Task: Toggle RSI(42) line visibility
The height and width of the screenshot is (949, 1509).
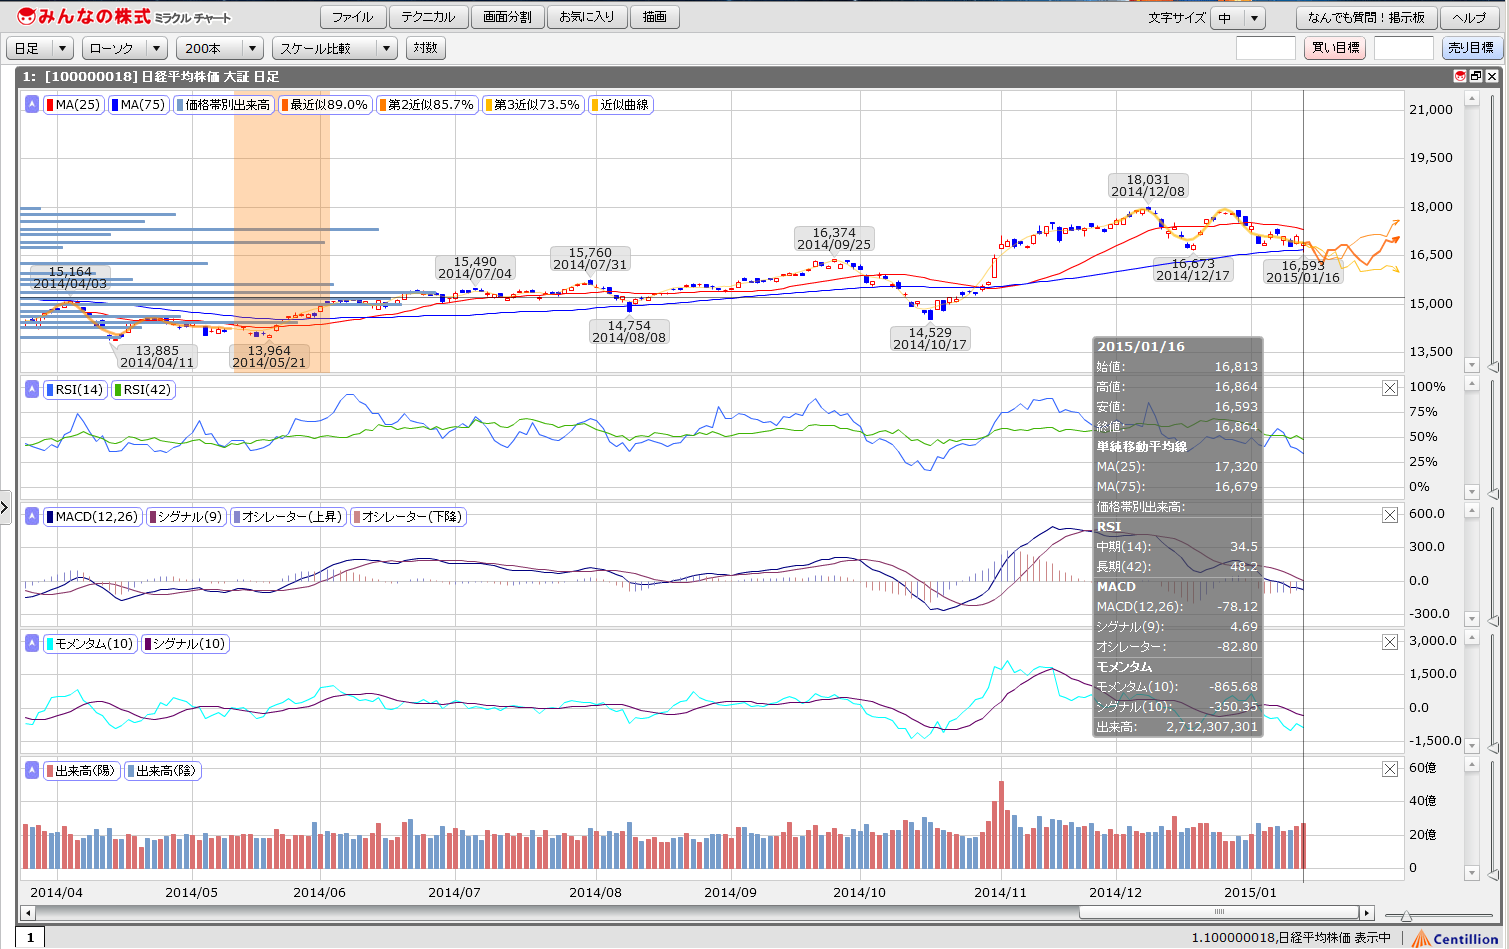Action: tap(143, 390)
